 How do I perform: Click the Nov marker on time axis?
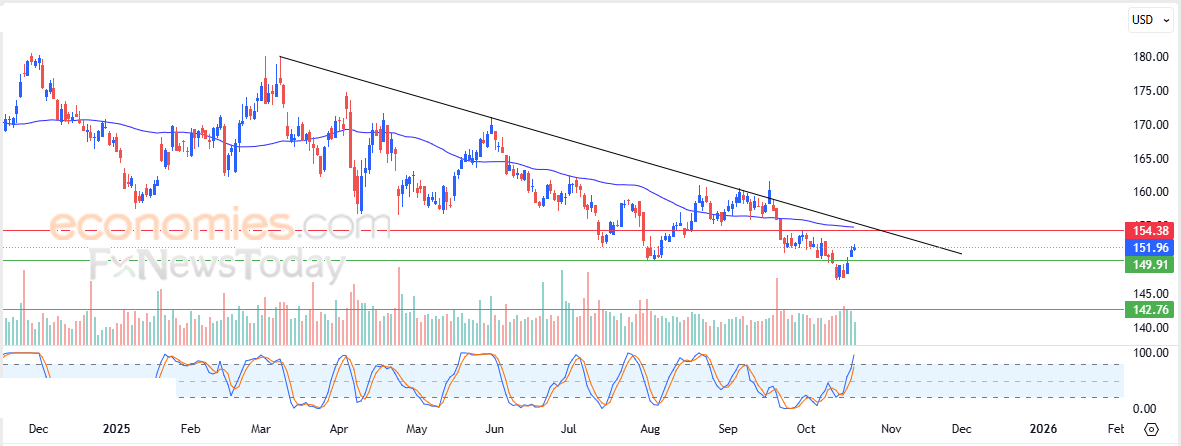pyautogui.click(x=891, y=429)
